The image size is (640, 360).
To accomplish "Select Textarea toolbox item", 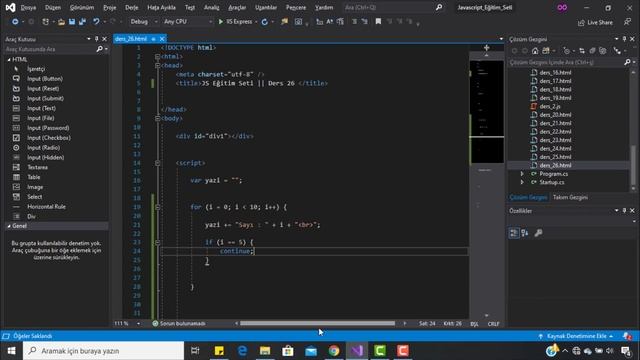I will tap(38, 167).
